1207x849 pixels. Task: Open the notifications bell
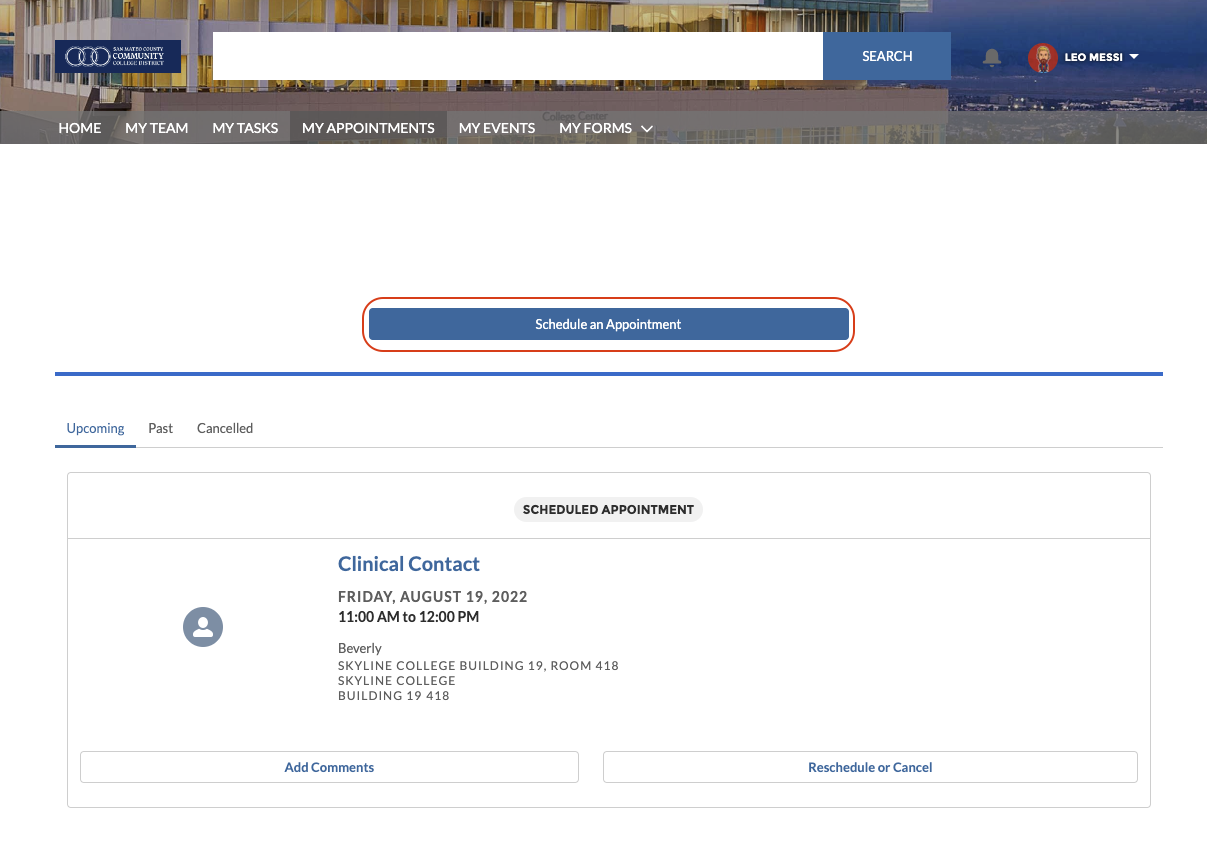tap(992, 57)
